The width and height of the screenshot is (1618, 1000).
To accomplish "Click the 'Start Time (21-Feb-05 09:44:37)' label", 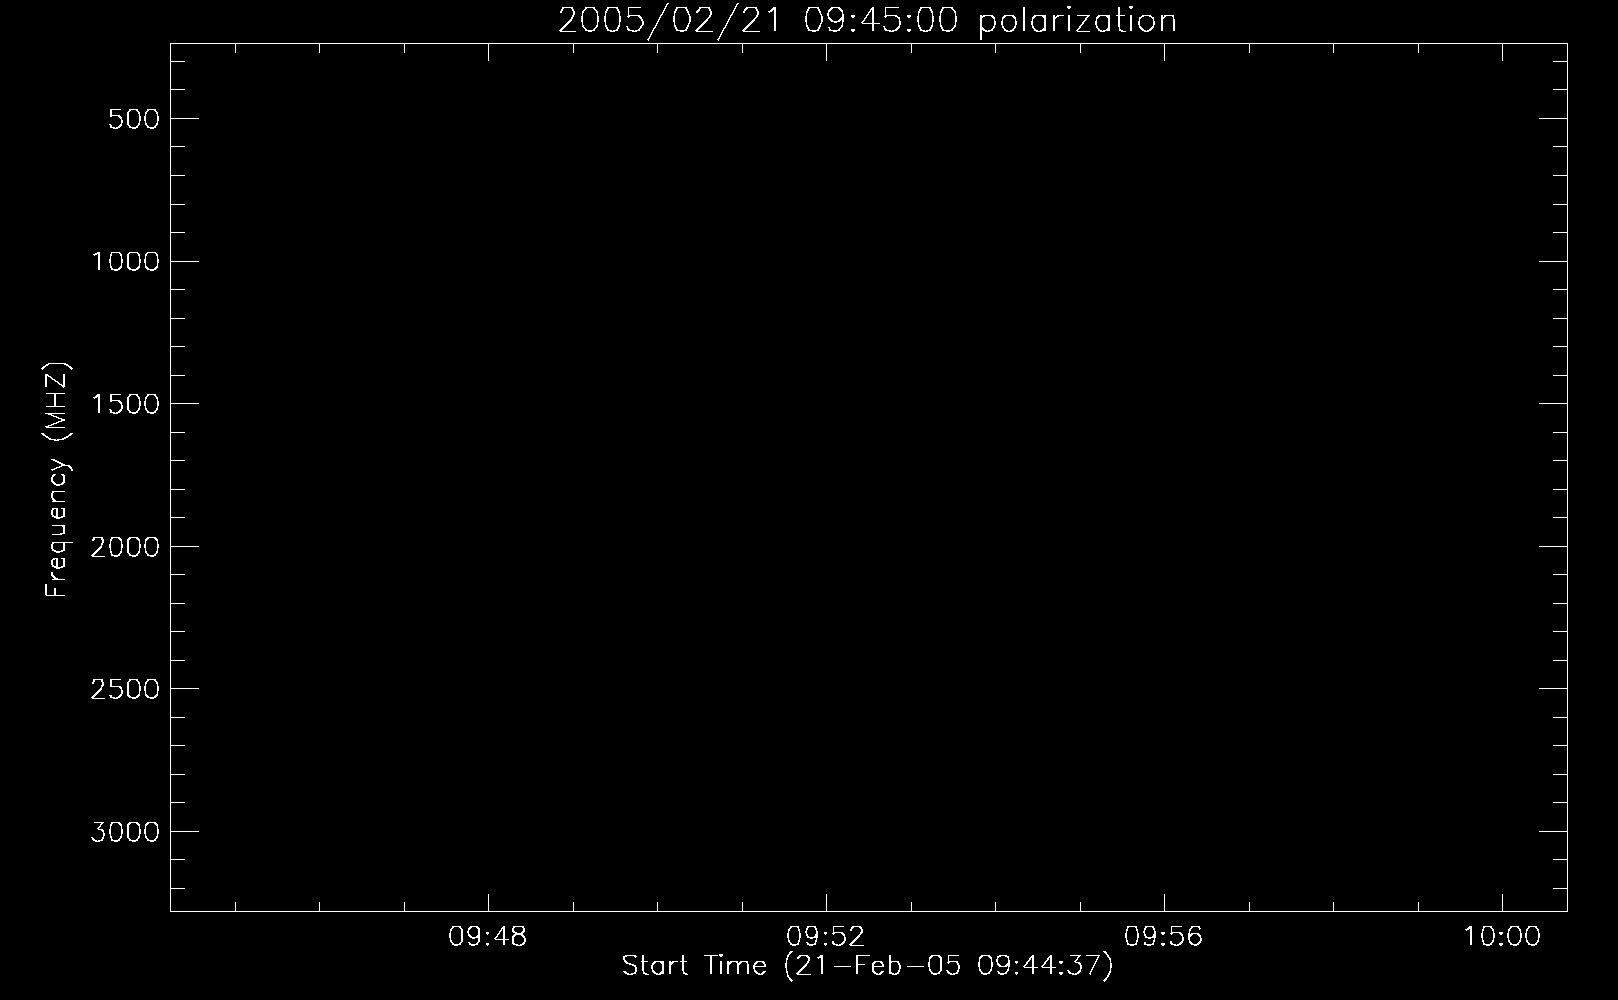I will pos(867,967).
